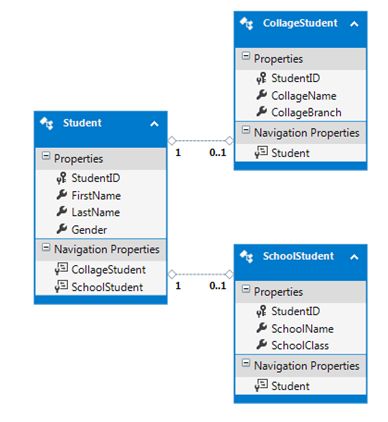Collapse the SchoolStudent entity box
Image resolution: width=388 pixels, height=422 pixels.
[354, 257]
